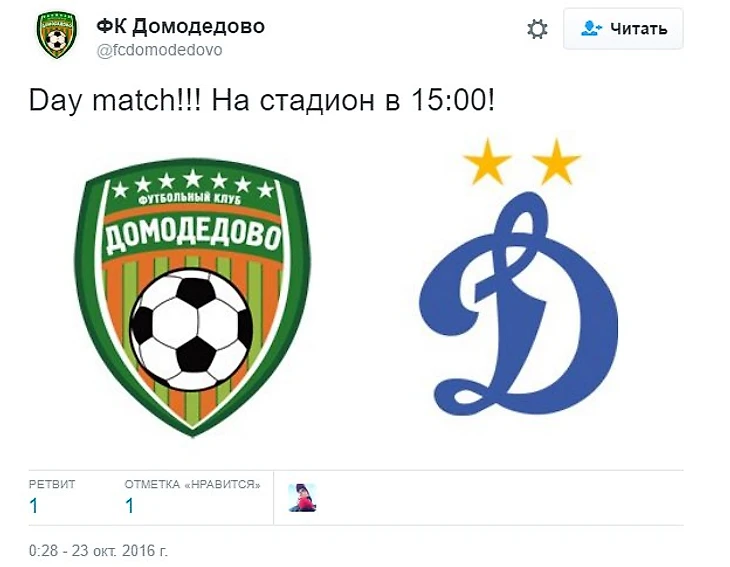
Task: Click the @fcdomodedovo handle
Action: (159, 50)
